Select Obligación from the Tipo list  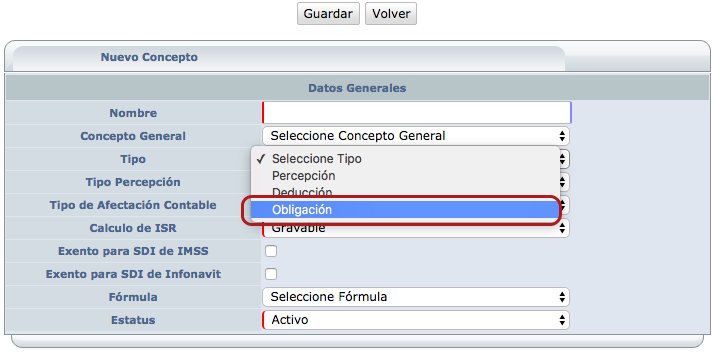point(405,210)
